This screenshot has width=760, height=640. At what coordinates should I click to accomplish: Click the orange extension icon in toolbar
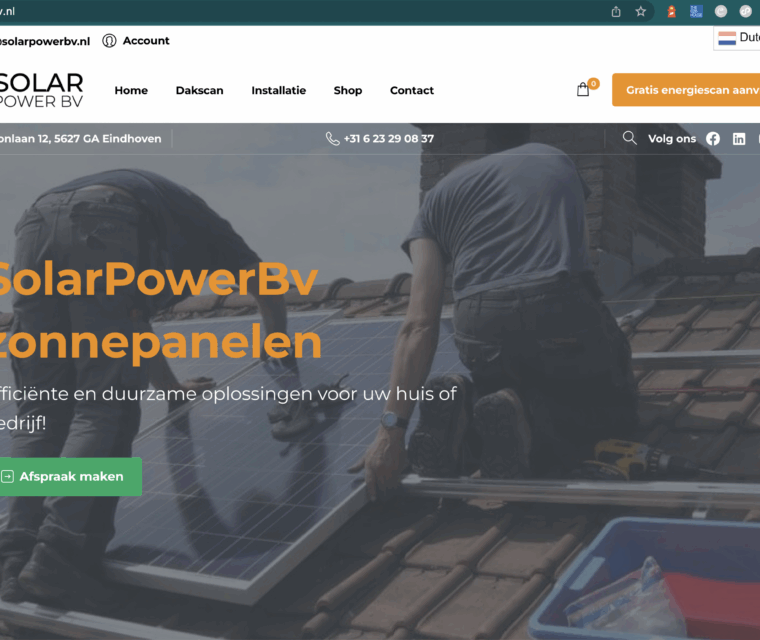pos(671,11)
